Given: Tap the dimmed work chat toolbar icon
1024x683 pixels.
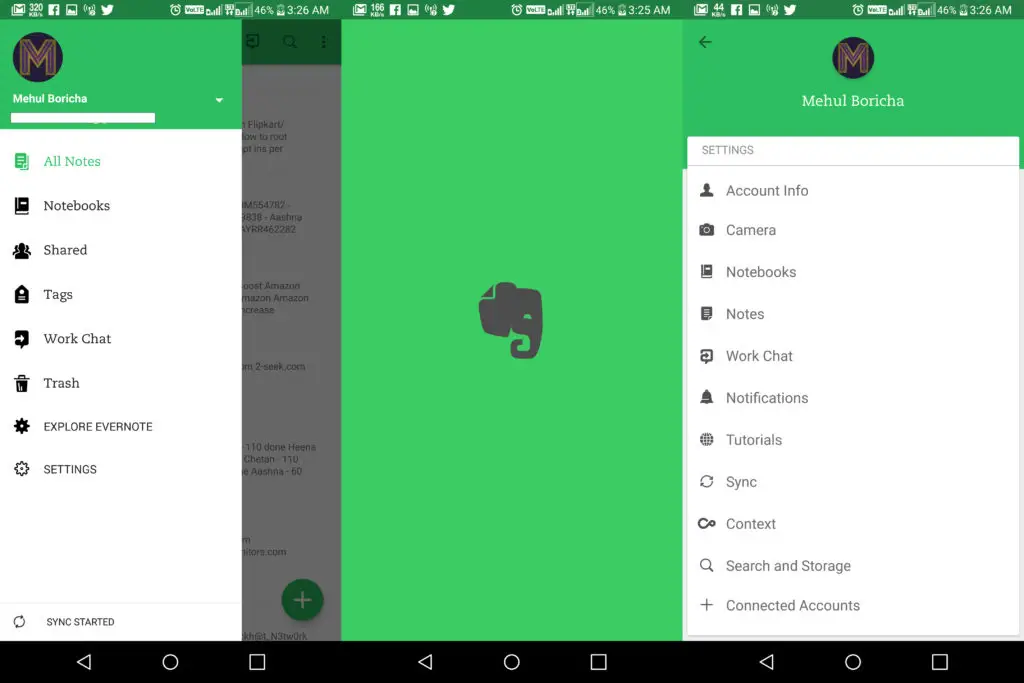Looking at the screenshot, I should [253, 42].
